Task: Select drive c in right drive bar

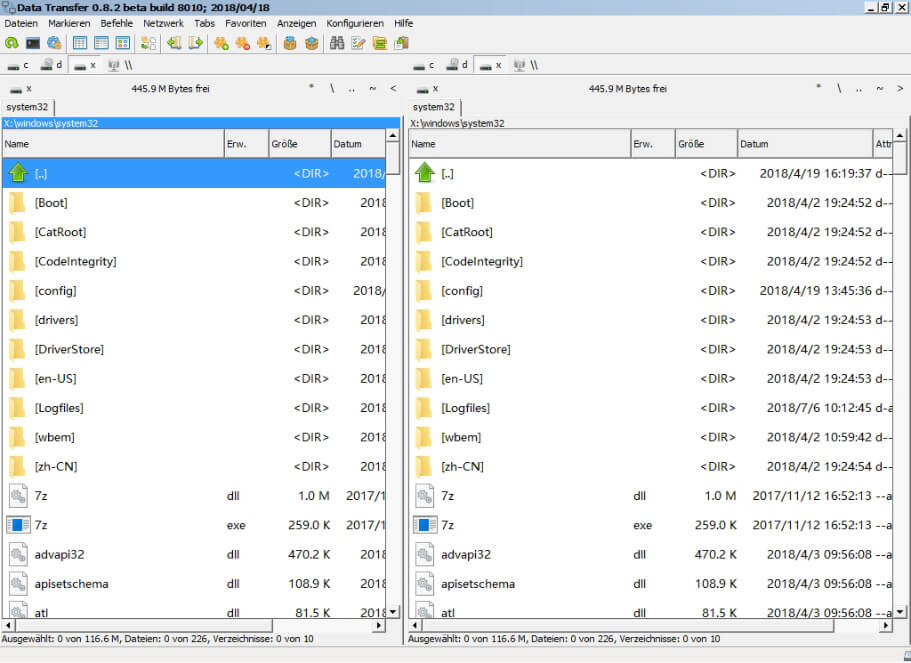Action: pyautogui.click(x=424, y=65)
